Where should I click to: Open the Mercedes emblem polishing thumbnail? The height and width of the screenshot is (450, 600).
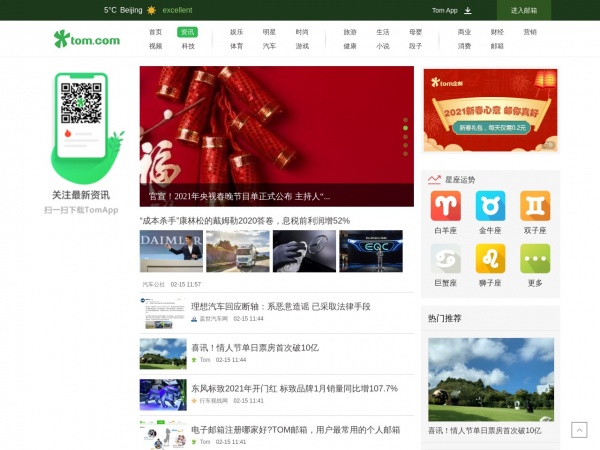(x=304, y=251)
